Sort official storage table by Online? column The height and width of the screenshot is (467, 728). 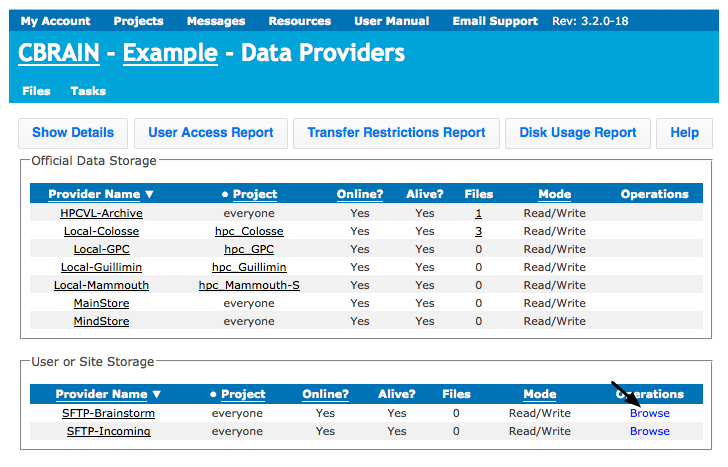360,194
